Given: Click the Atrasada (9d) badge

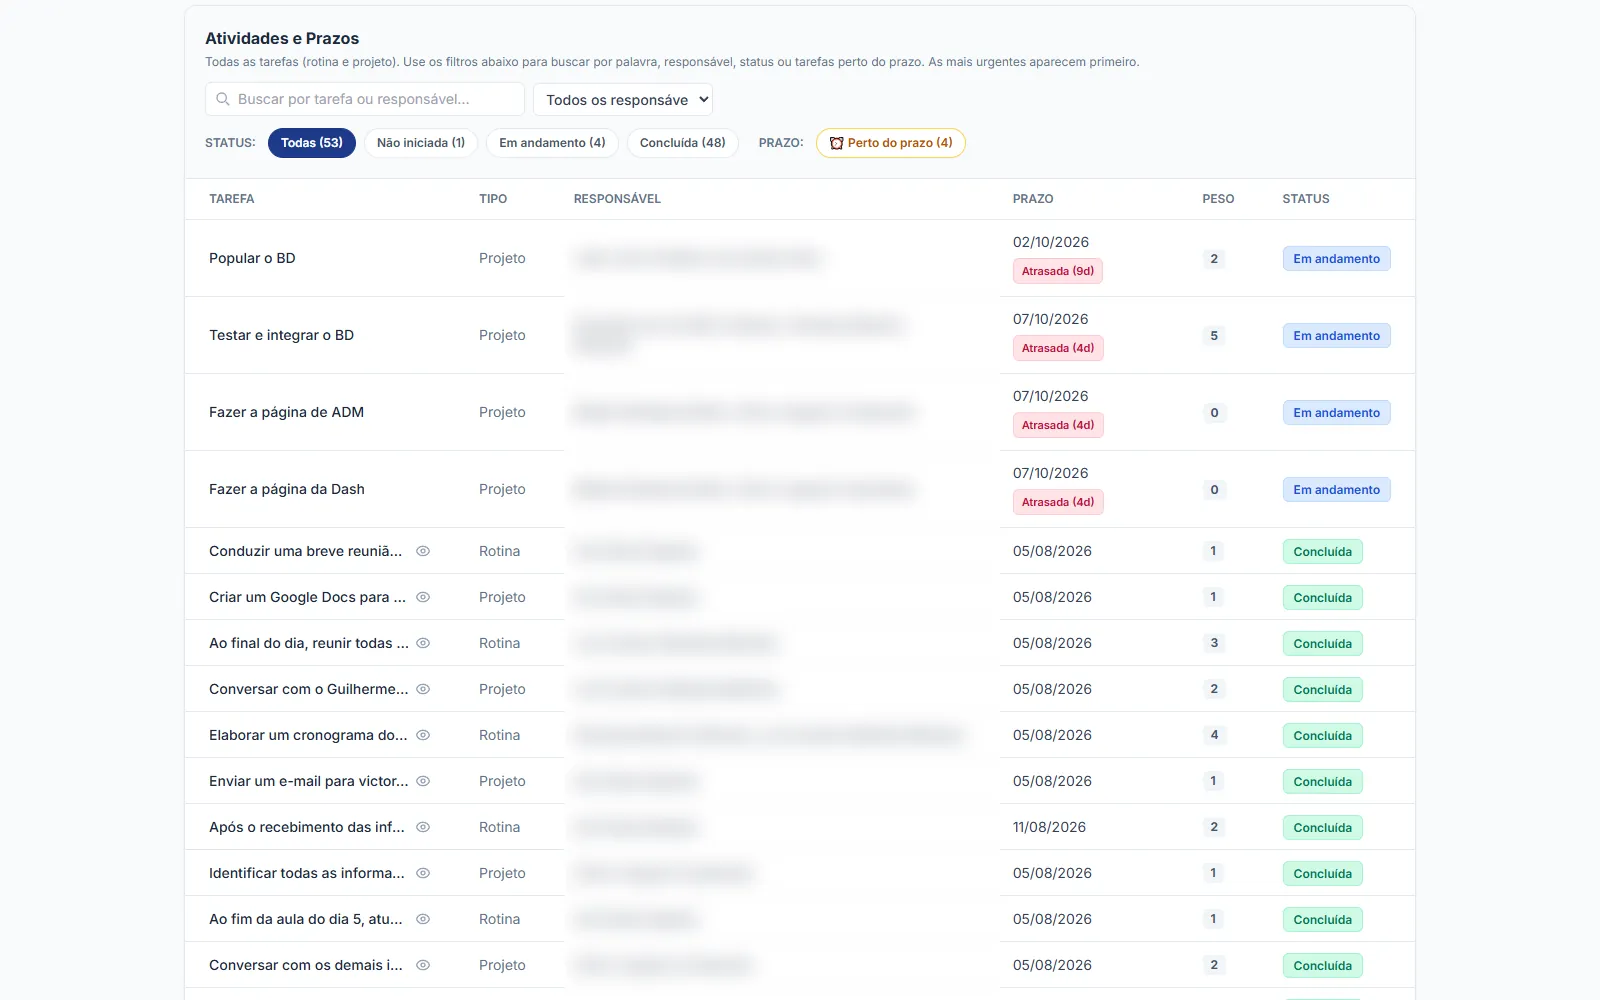Looking at the screenshot, I should (1058, 271).
